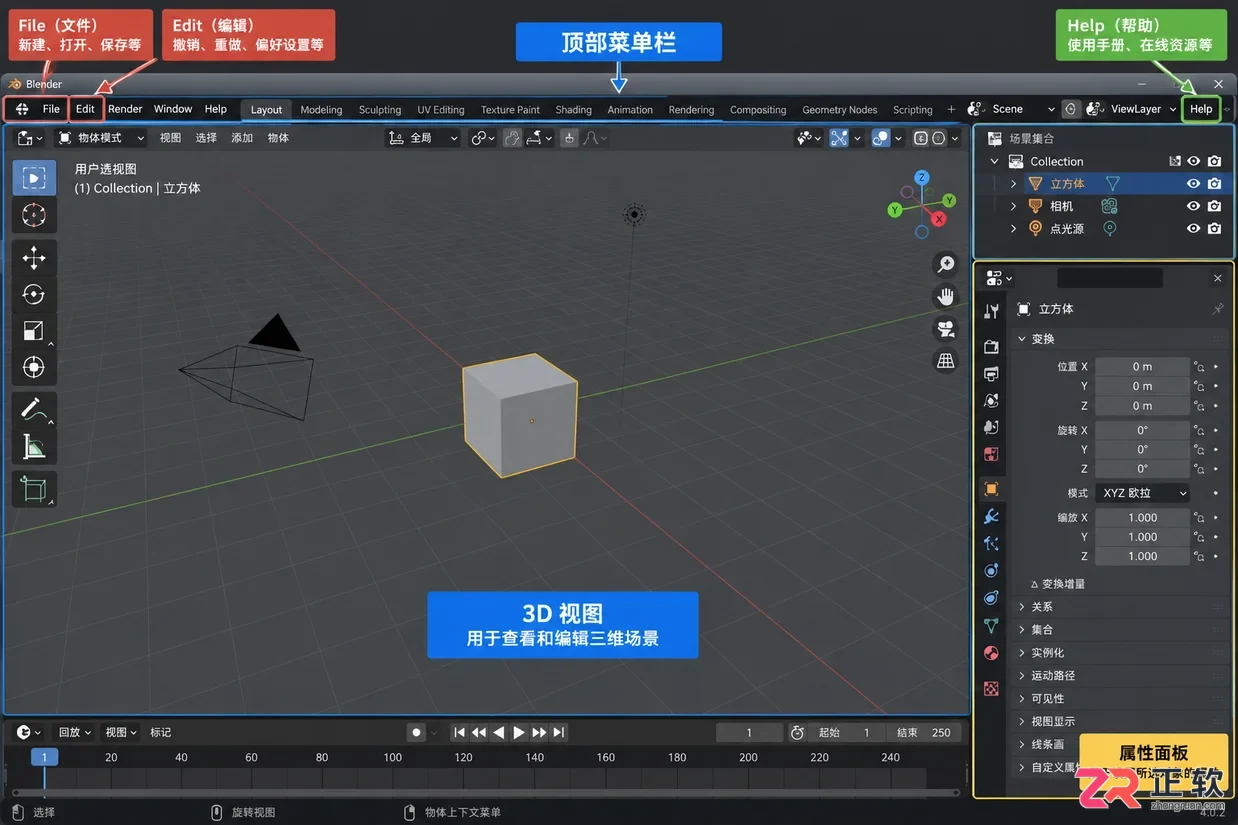Open the Object Data green triangle tab
The width and height of the screenshot is (1238, 825).
(x=991, y=625)
